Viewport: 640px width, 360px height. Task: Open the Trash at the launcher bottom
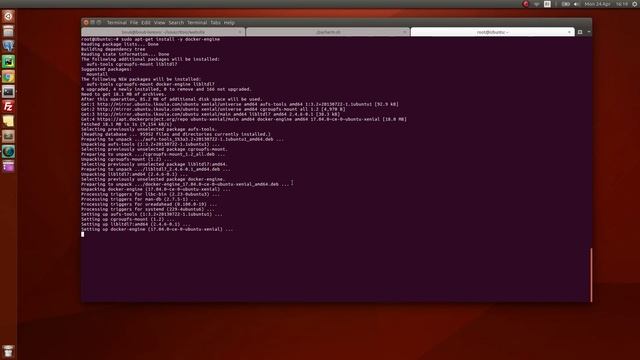pos(8,351)
